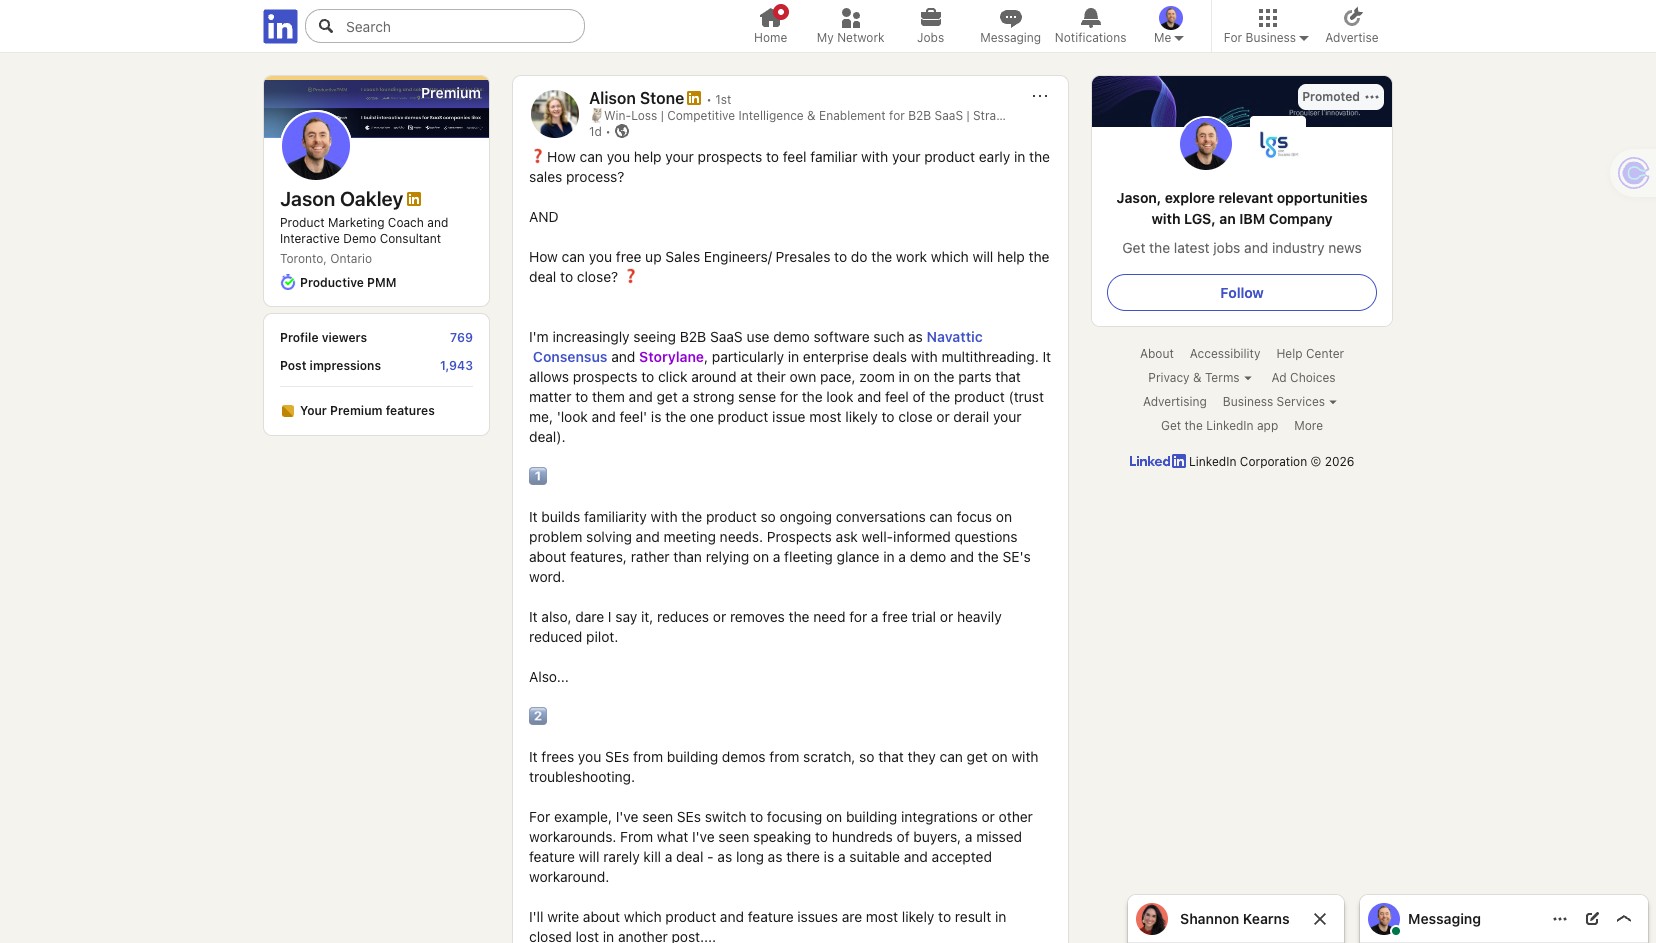This screenshot has width=1656, height=943.
Task: Open Messaging panel options ellipsis
Action: (x=1560, y=919)
